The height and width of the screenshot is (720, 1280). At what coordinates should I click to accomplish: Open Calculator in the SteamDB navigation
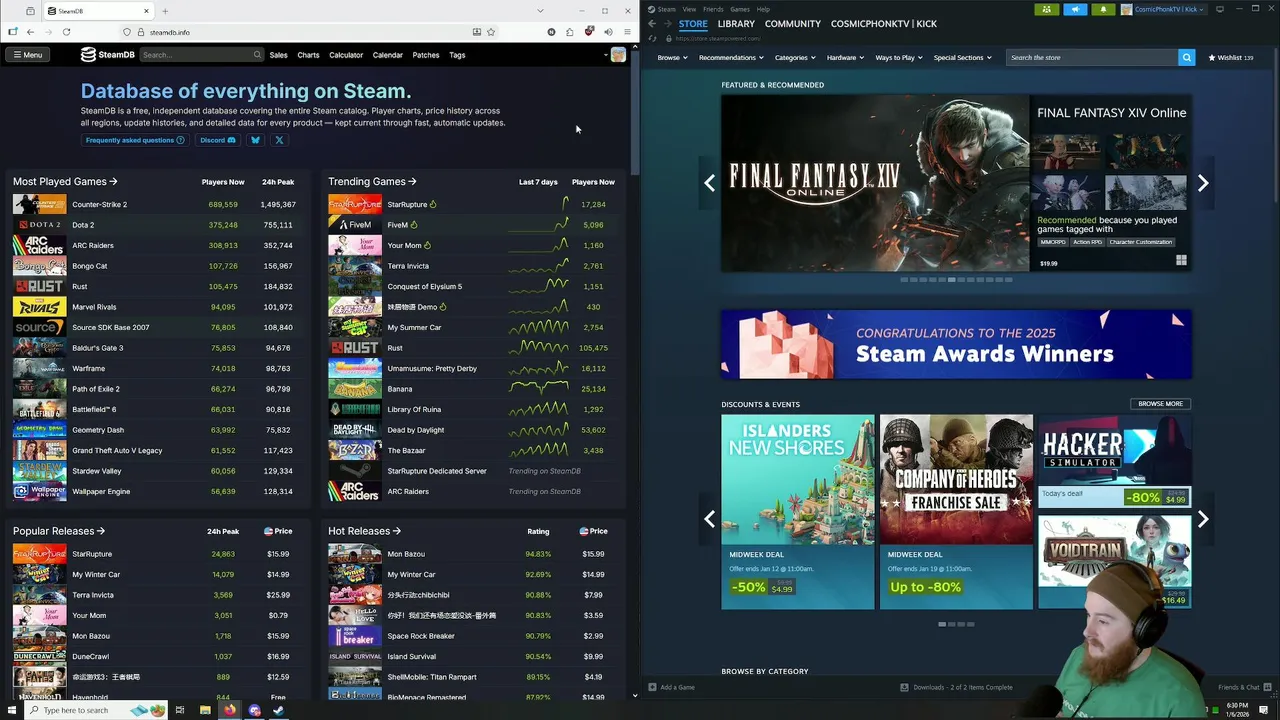(346, 55)
